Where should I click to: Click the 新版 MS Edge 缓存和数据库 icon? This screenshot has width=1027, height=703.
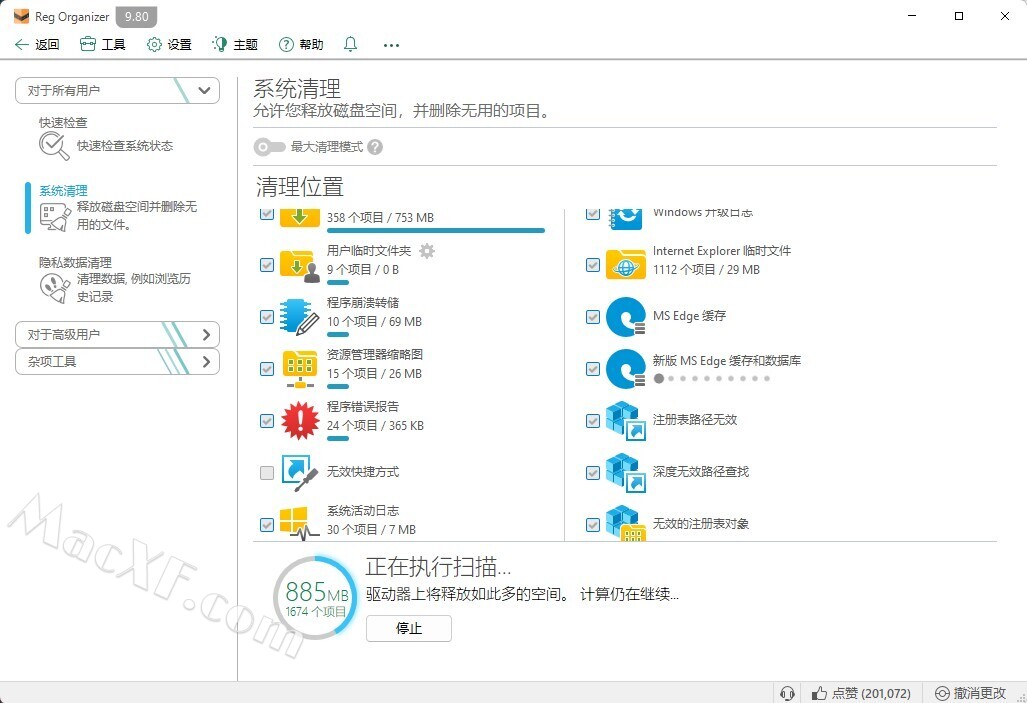626,369
